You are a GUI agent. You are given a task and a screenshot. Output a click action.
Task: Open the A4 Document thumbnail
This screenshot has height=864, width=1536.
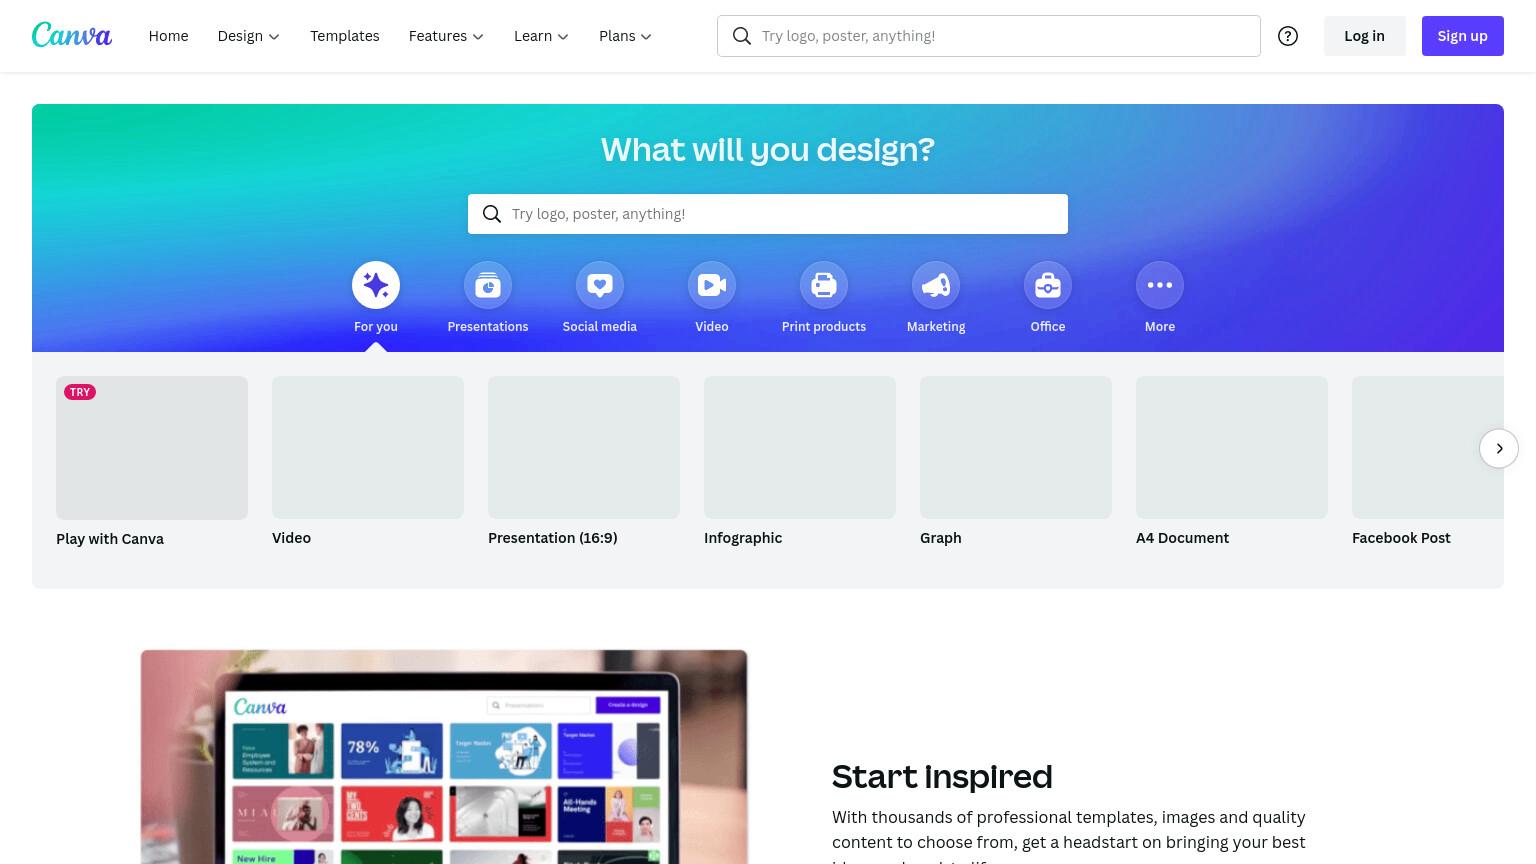(1232, 447)
